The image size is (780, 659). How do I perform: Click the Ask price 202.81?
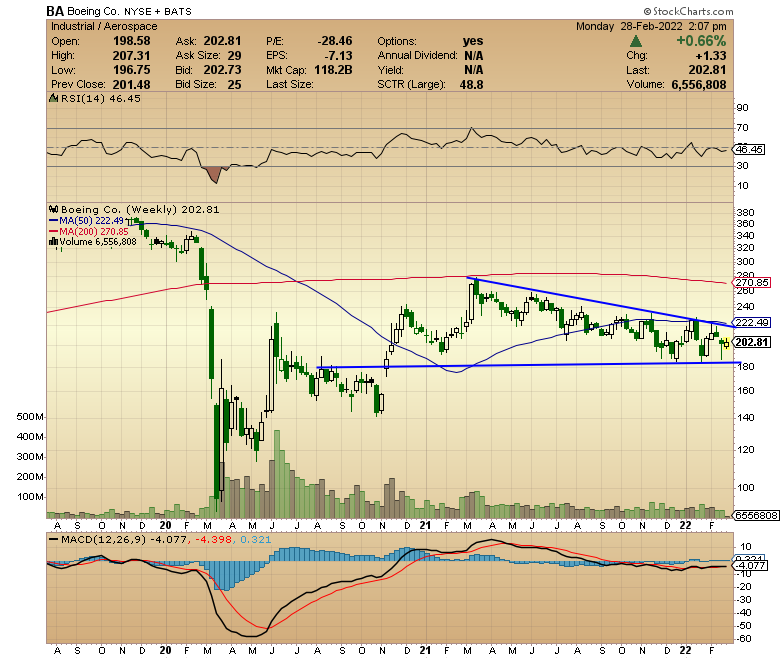(x=222, y=41)
